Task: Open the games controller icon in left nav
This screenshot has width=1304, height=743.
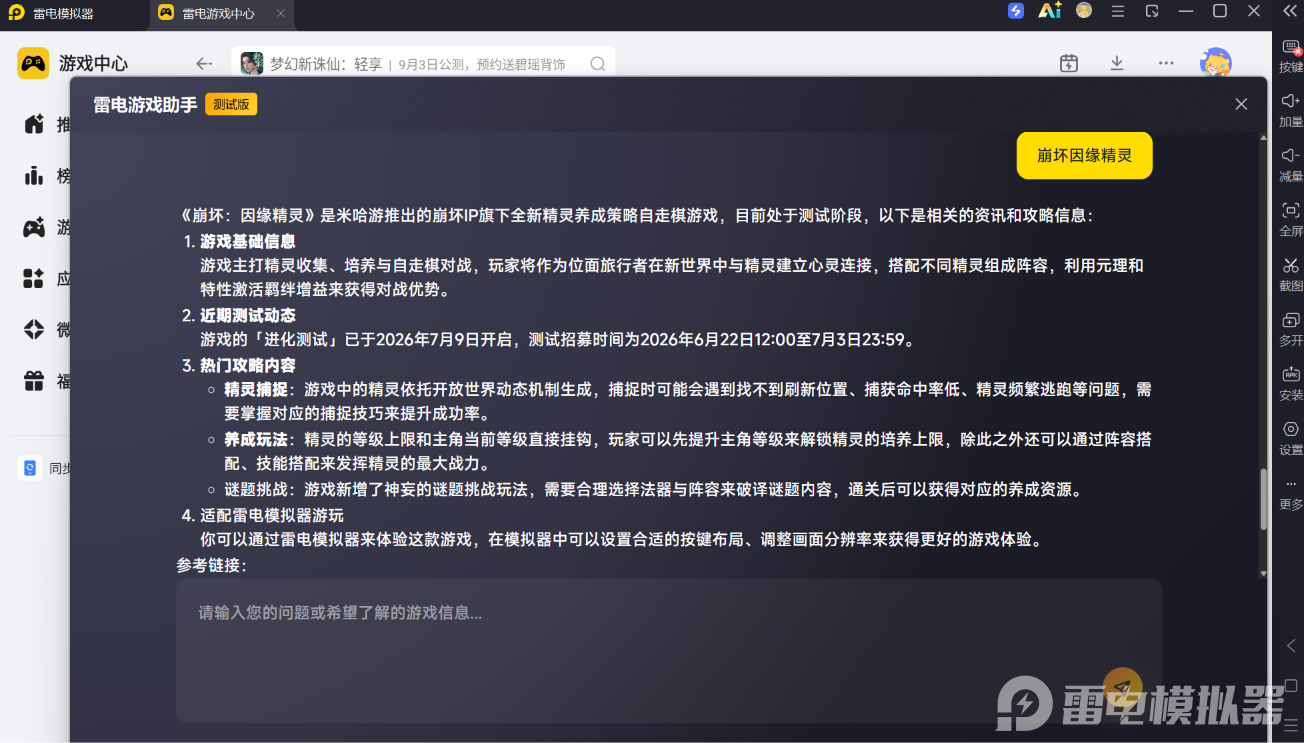Action: (34, 227)
